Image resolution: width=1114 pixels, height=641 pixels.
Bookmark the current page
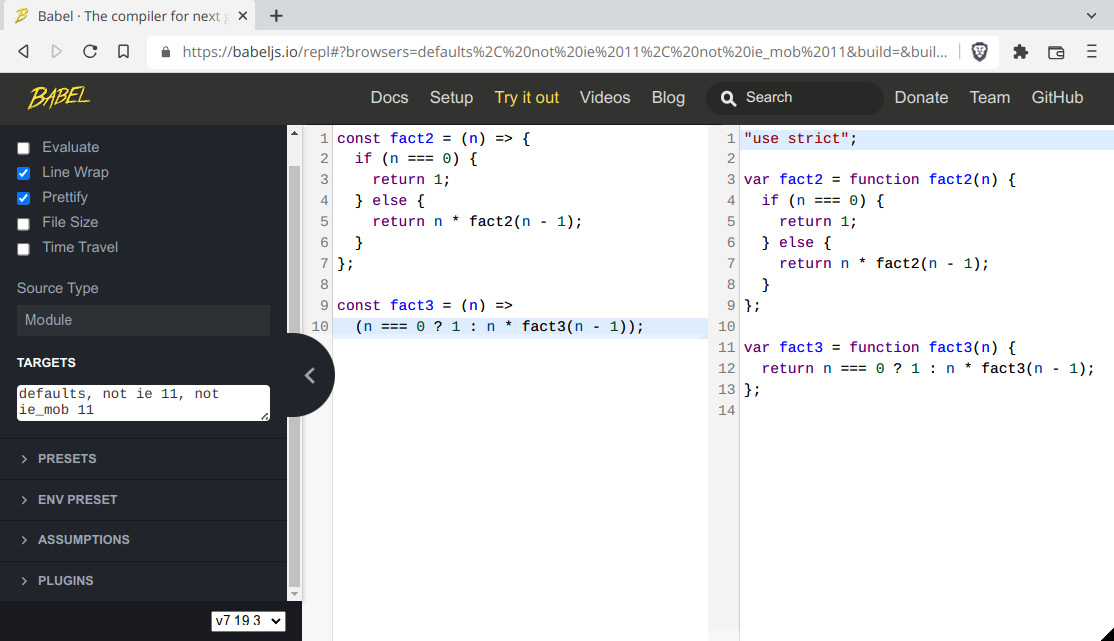click(x=123, y=51)
